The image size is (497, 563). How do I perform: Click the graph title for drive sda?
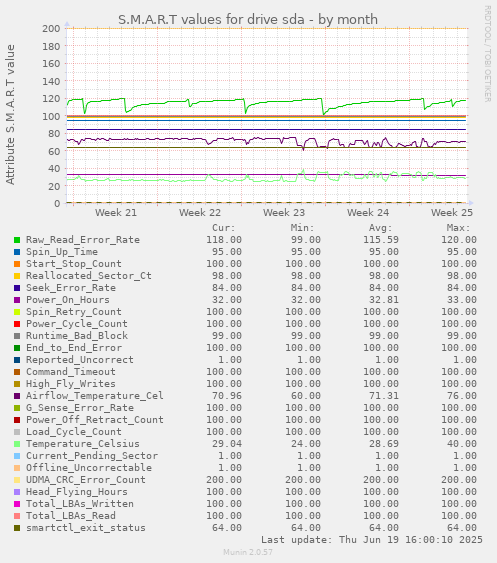(x=248, y=19)
